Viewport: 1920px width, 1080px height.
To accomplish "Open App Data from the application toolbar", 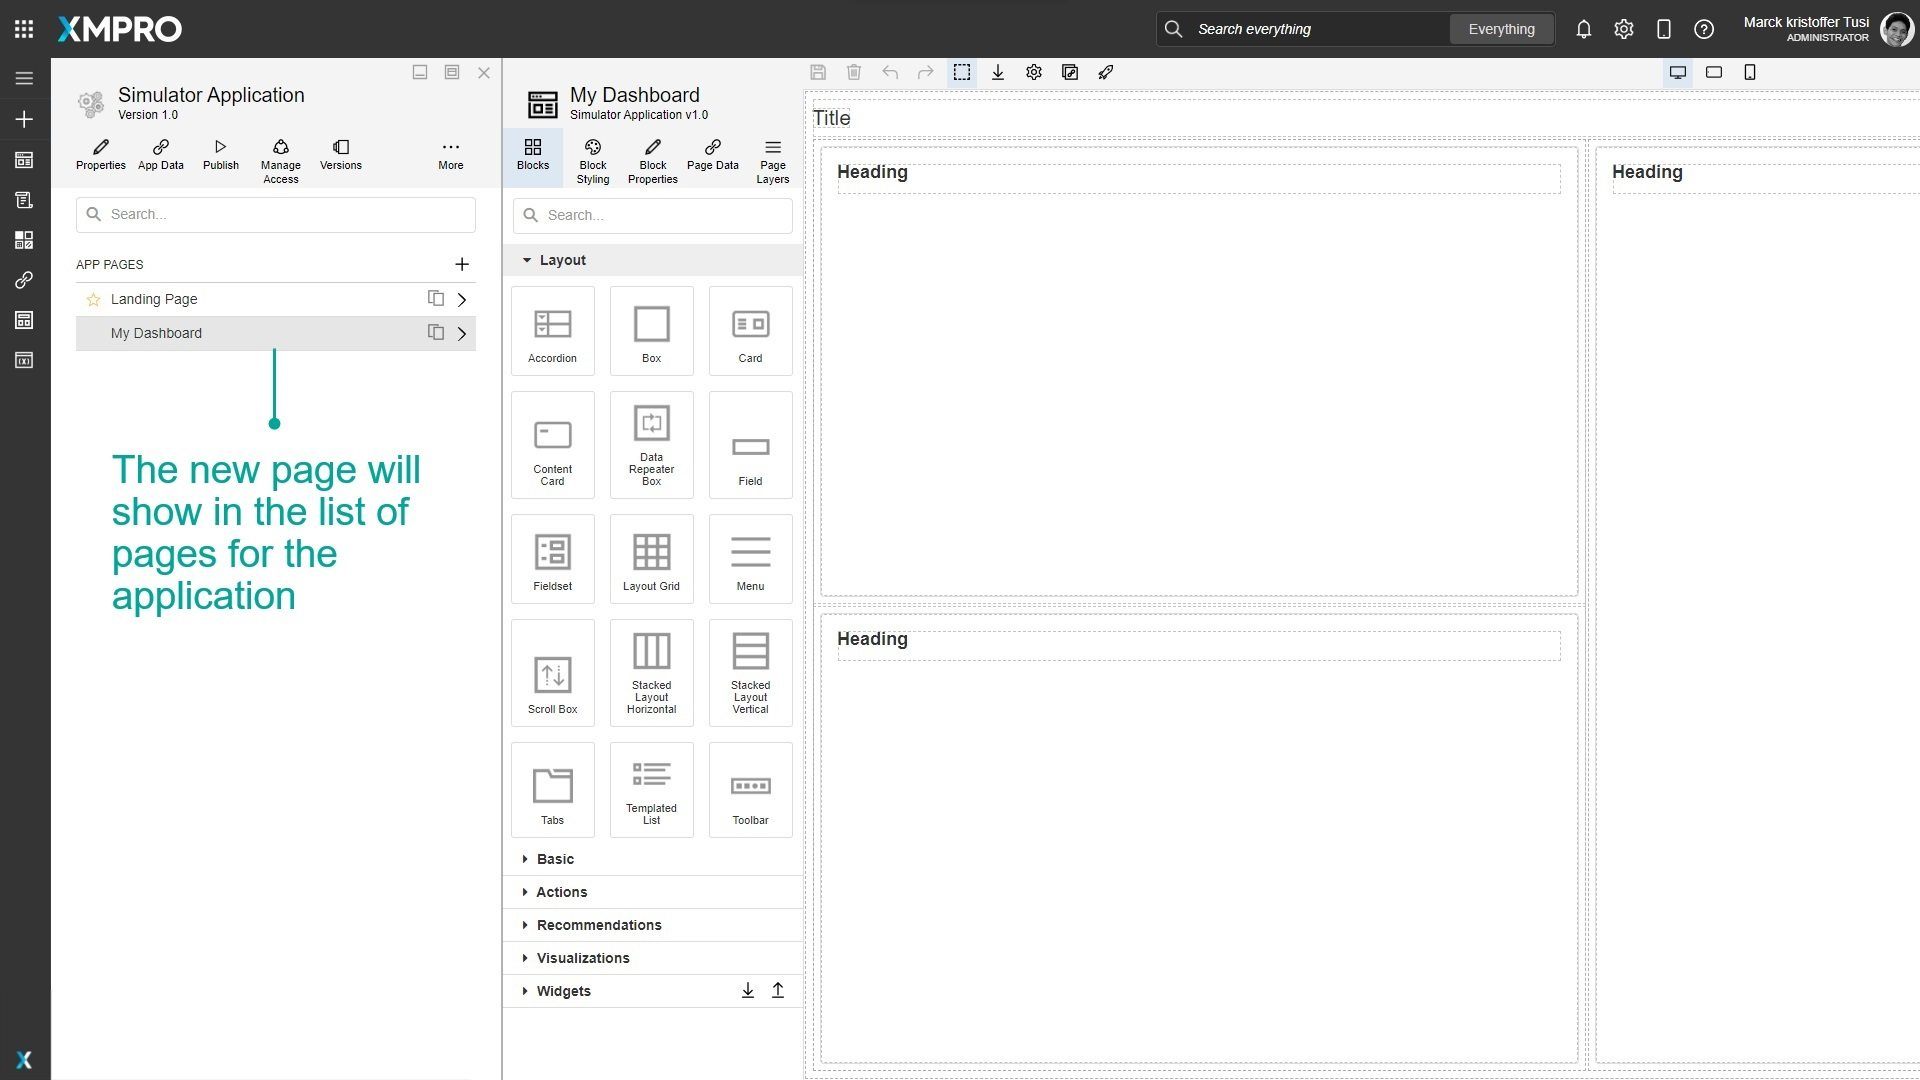I will click(160, 155).
